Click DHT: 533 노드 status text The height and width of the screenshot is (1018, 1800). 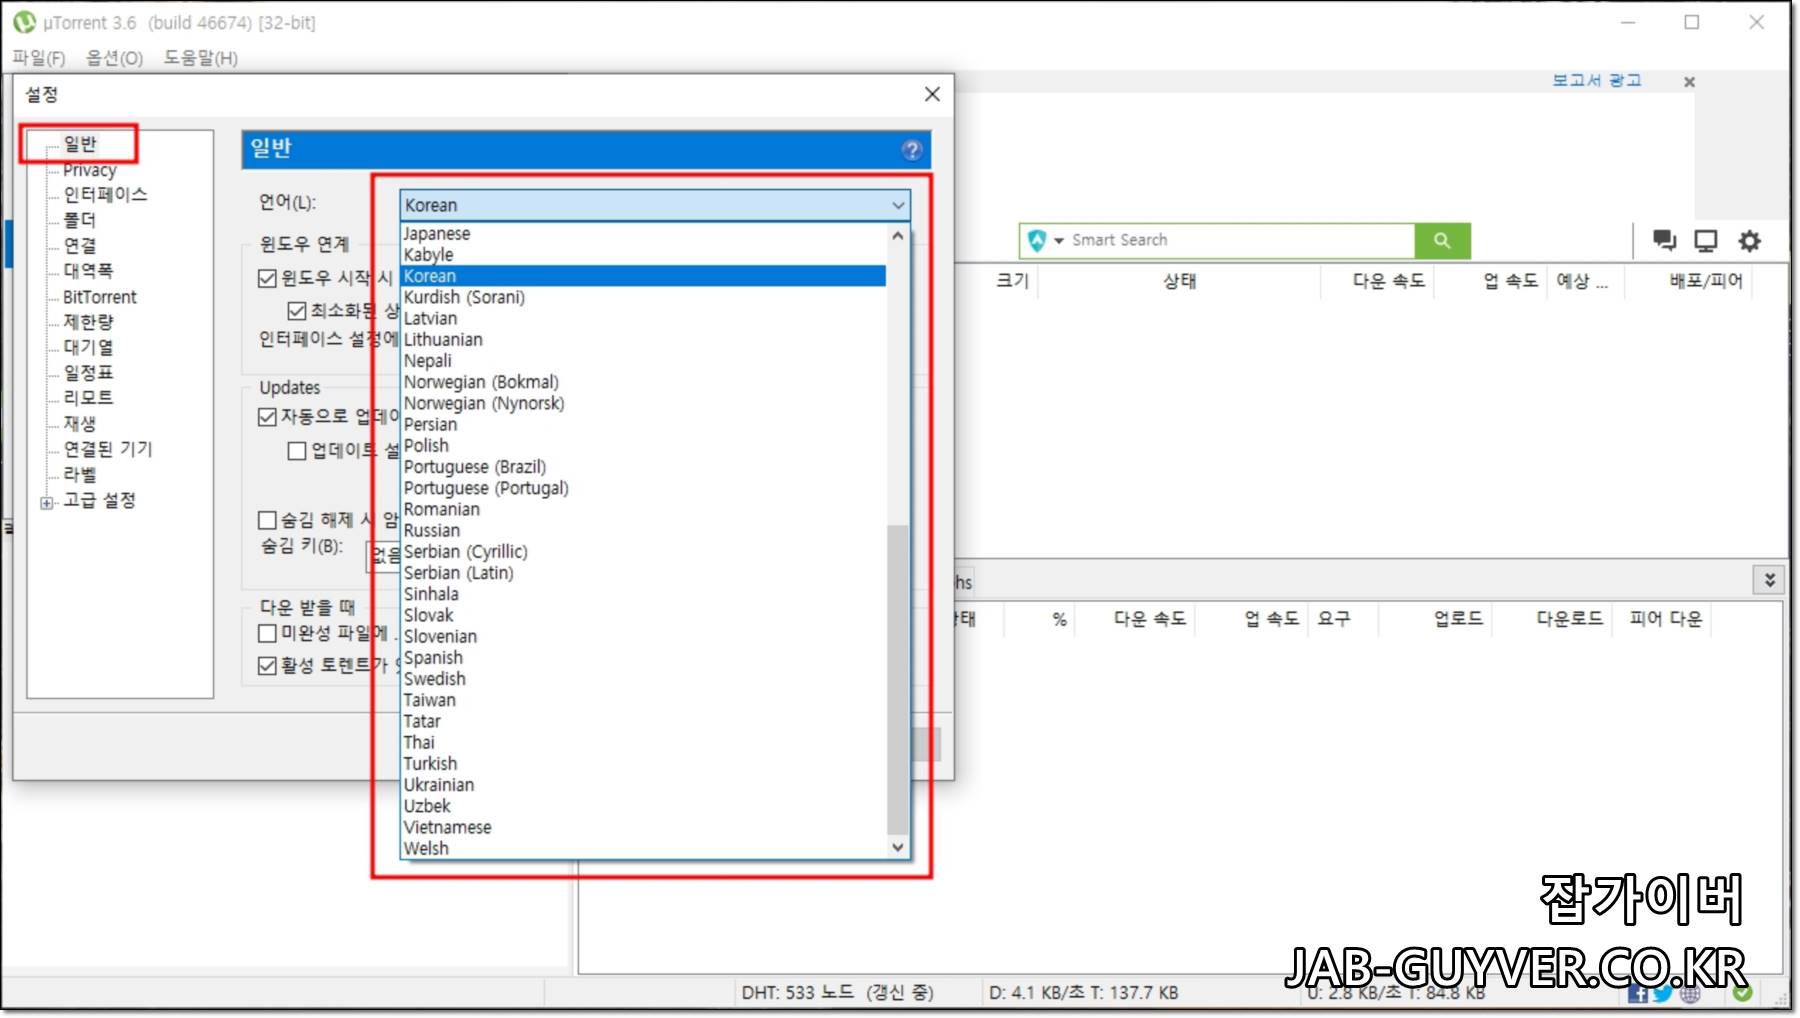coord(838,993)
